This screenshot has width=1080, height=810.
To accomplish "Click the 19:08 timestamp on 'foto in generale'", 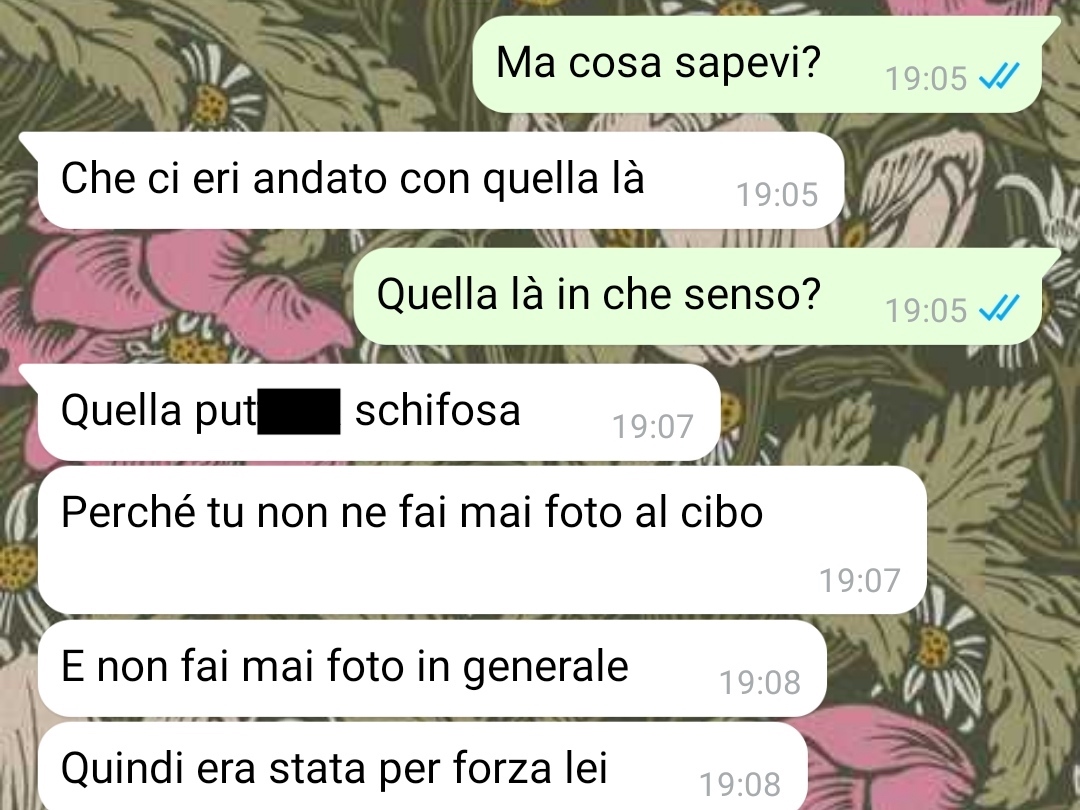I will [760, 683].
